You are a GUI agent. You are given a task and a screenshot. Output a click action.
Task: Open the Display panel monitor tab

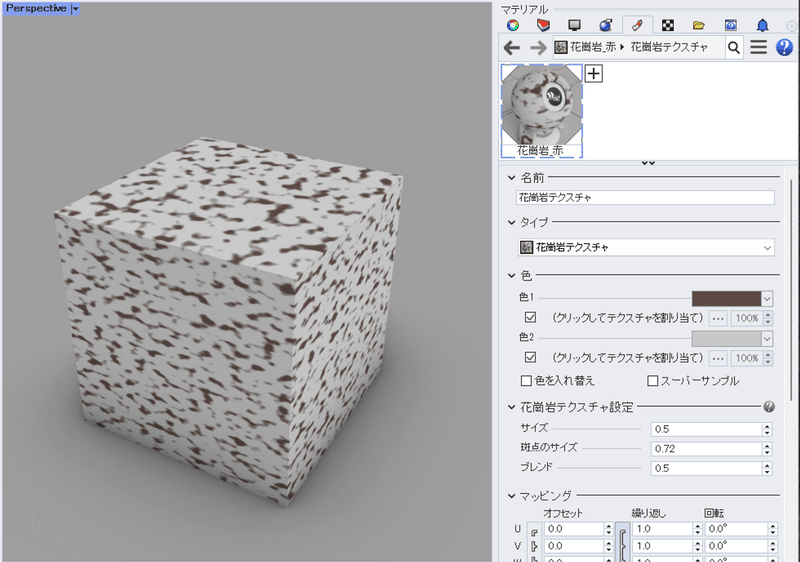[574, 25]
